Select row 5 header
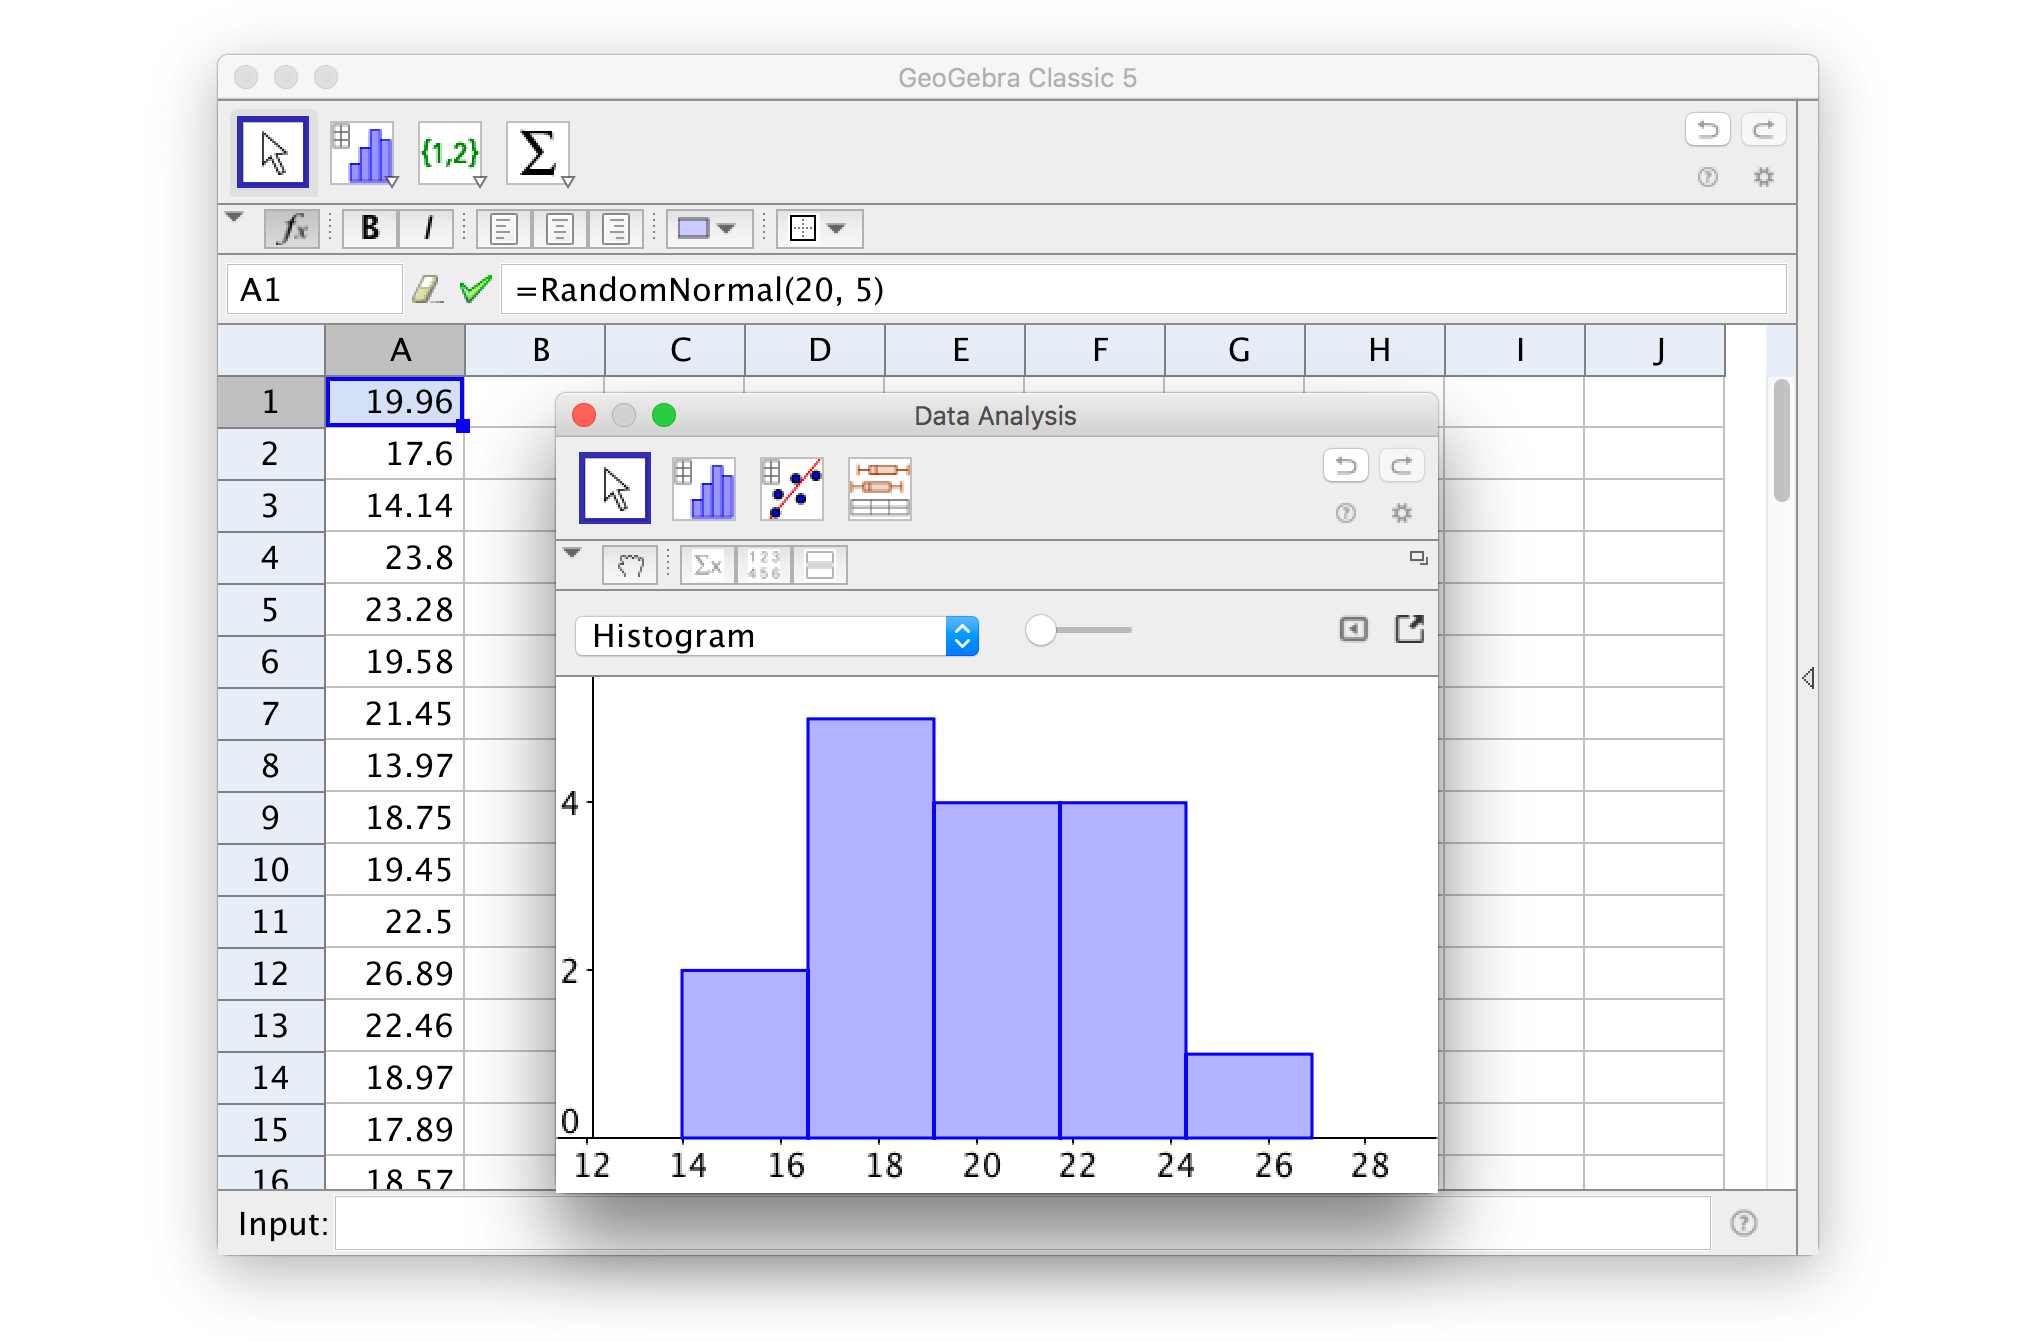The image size is (2040, 1342). pos(271,610)
